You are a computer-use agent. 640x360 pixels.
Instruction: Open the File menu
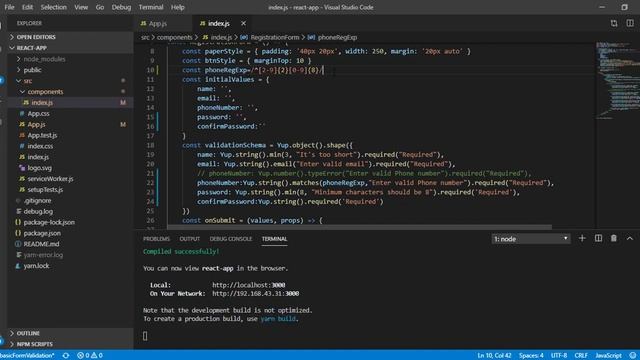coord(9,7)
